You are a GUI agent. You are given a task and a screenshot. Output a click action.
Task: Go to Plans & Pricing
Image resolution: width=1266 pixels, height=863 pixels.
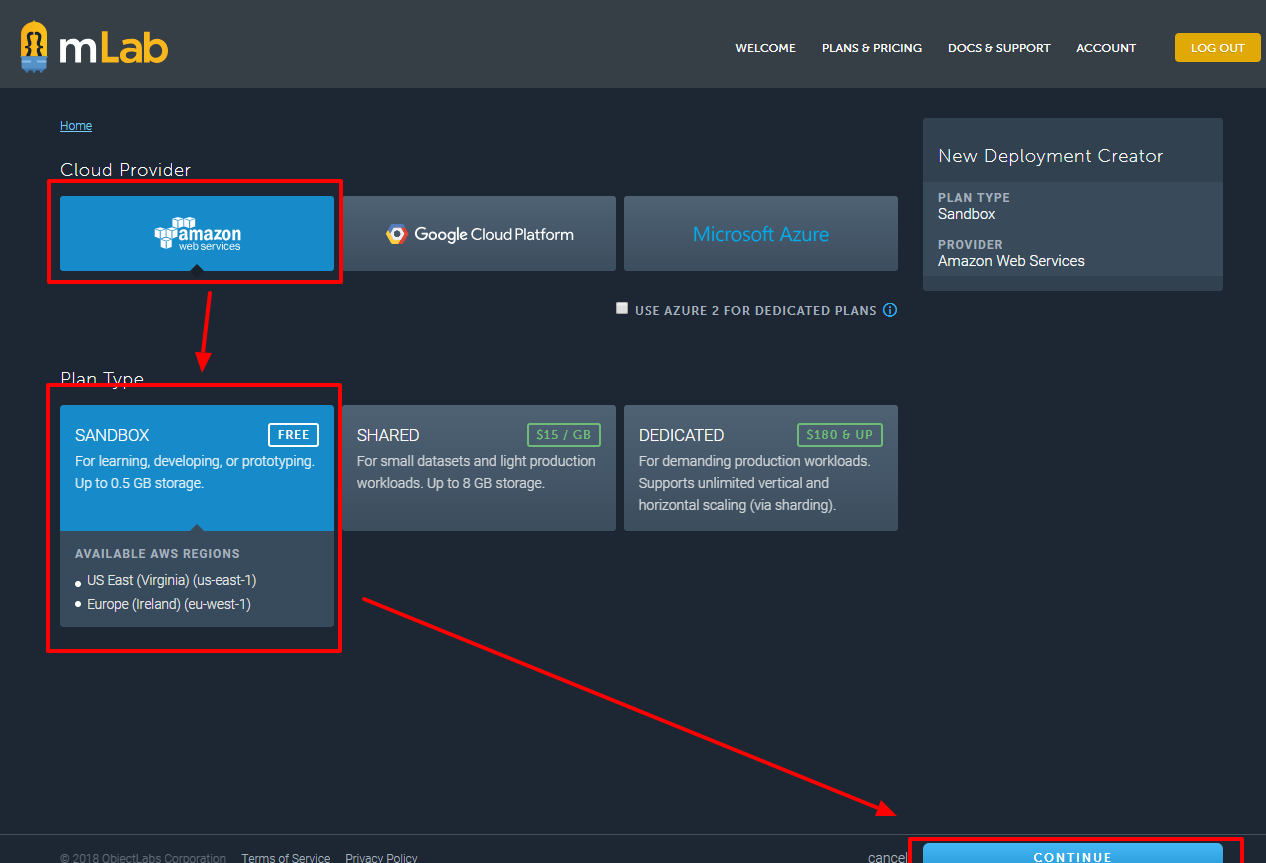point(872,48)
